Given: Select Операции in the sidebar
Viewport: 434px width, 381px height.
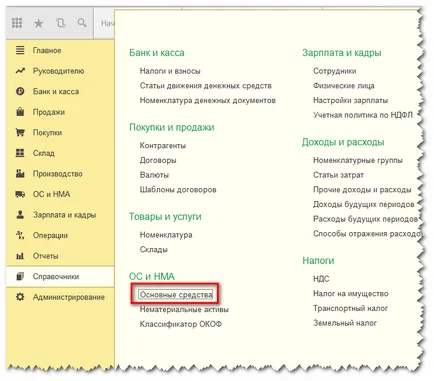Looking at the screenshot, I should coord(50,235).
